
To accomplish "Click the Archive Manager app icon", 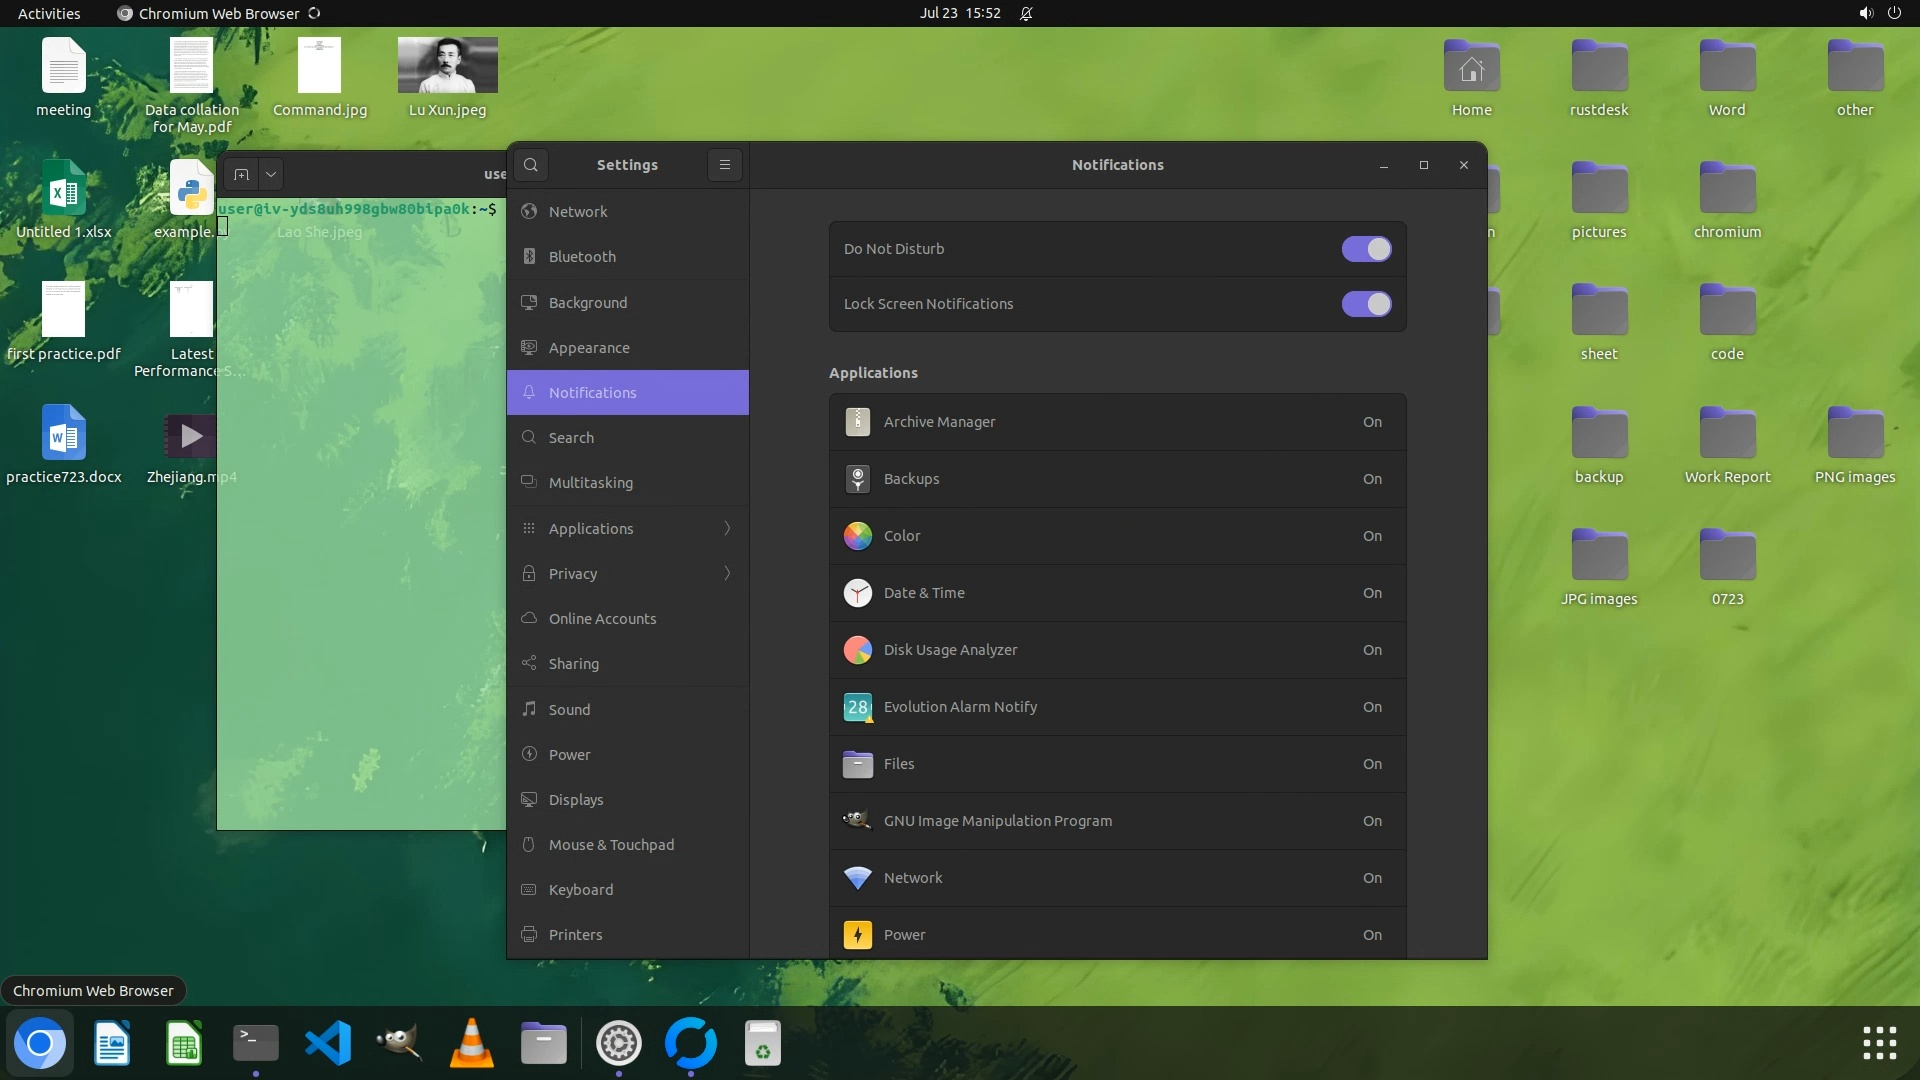I will coord(857,422).
